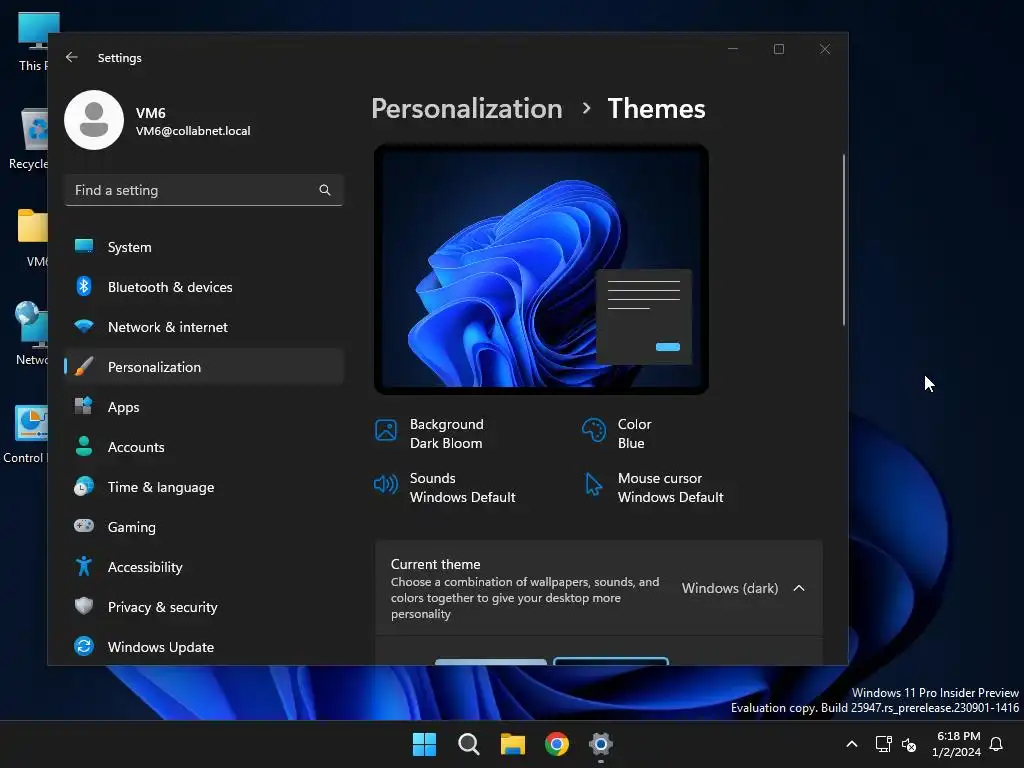Open Privacy & security settings
This screenshot has height=768, width=1024.
[204, 607]
